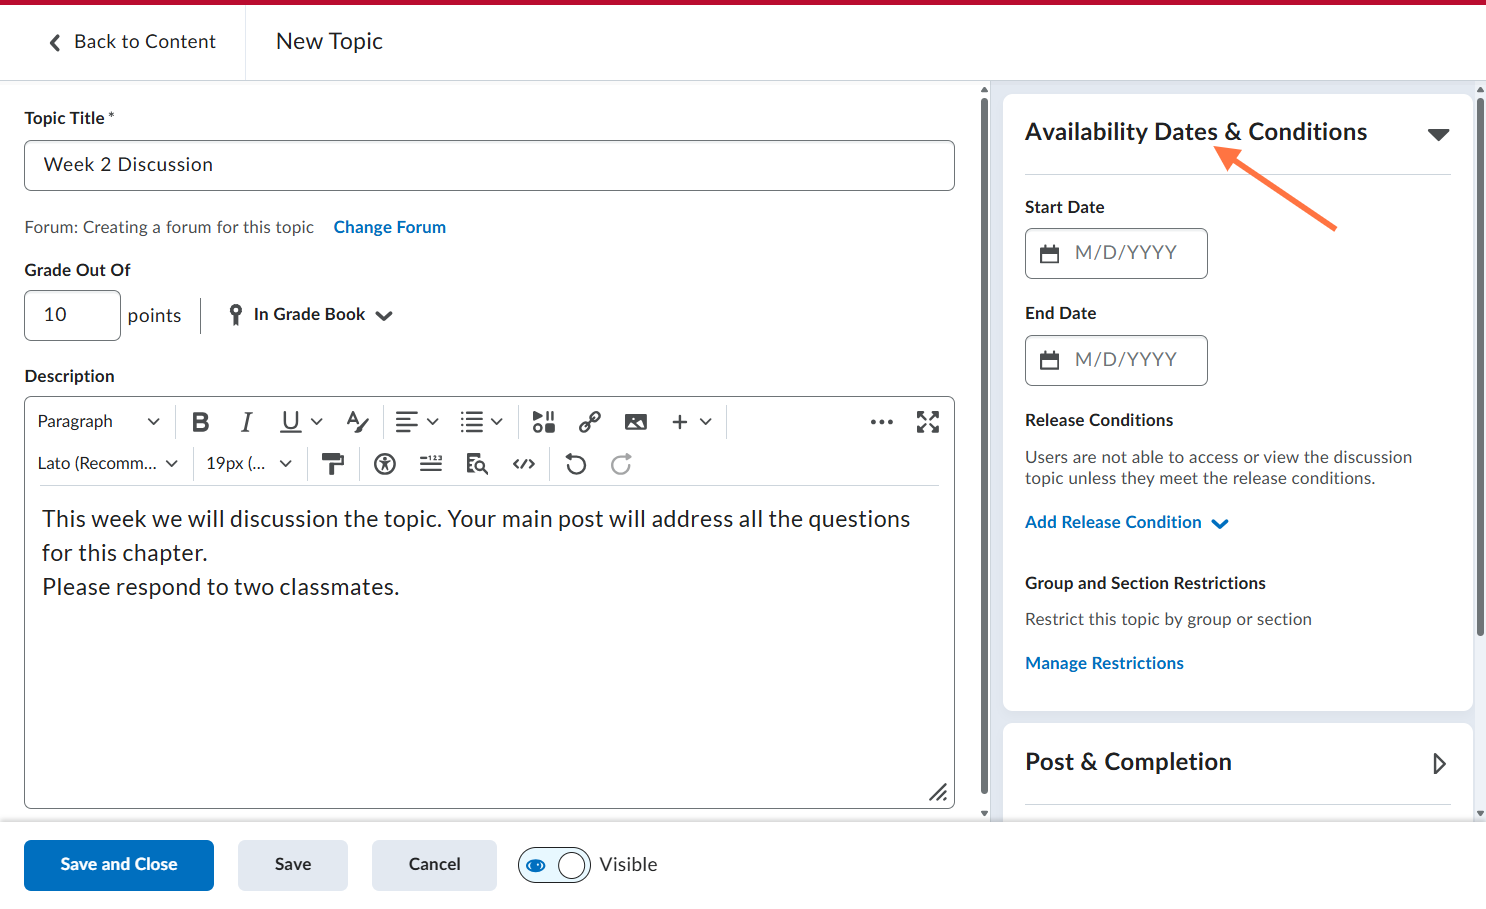Insert an image into the description
Image resolution: width=1486 pixels, height=909 pixels.
(636, 422)
